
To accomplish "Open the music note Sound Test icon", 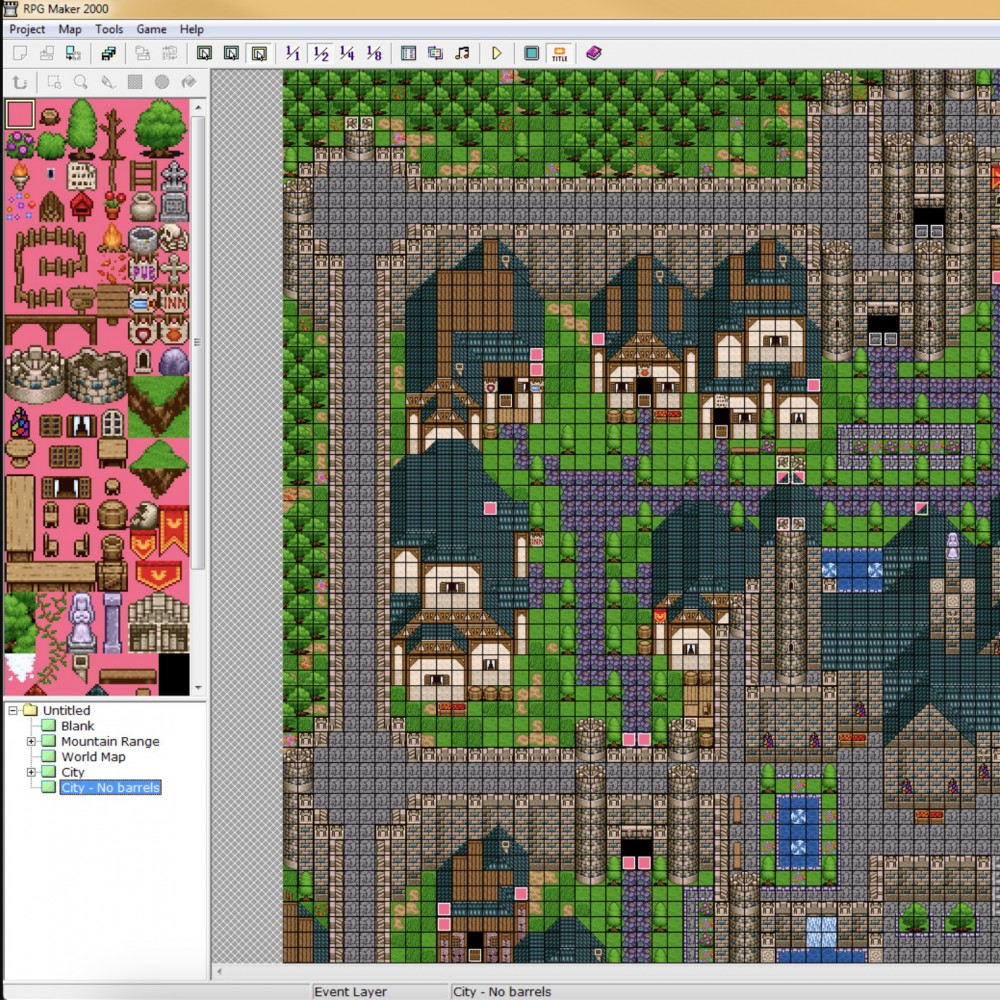I will click(x=462, y=54).
